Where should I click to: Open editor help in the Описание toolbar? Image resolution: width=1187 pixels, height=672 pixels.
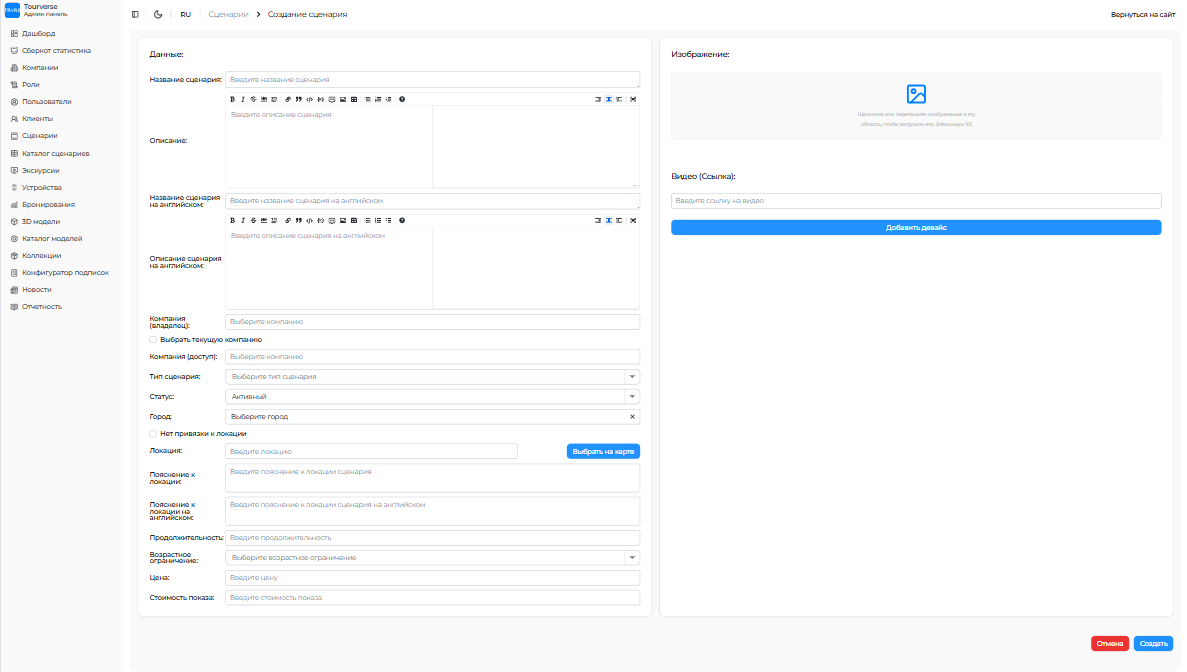(402, 99)
